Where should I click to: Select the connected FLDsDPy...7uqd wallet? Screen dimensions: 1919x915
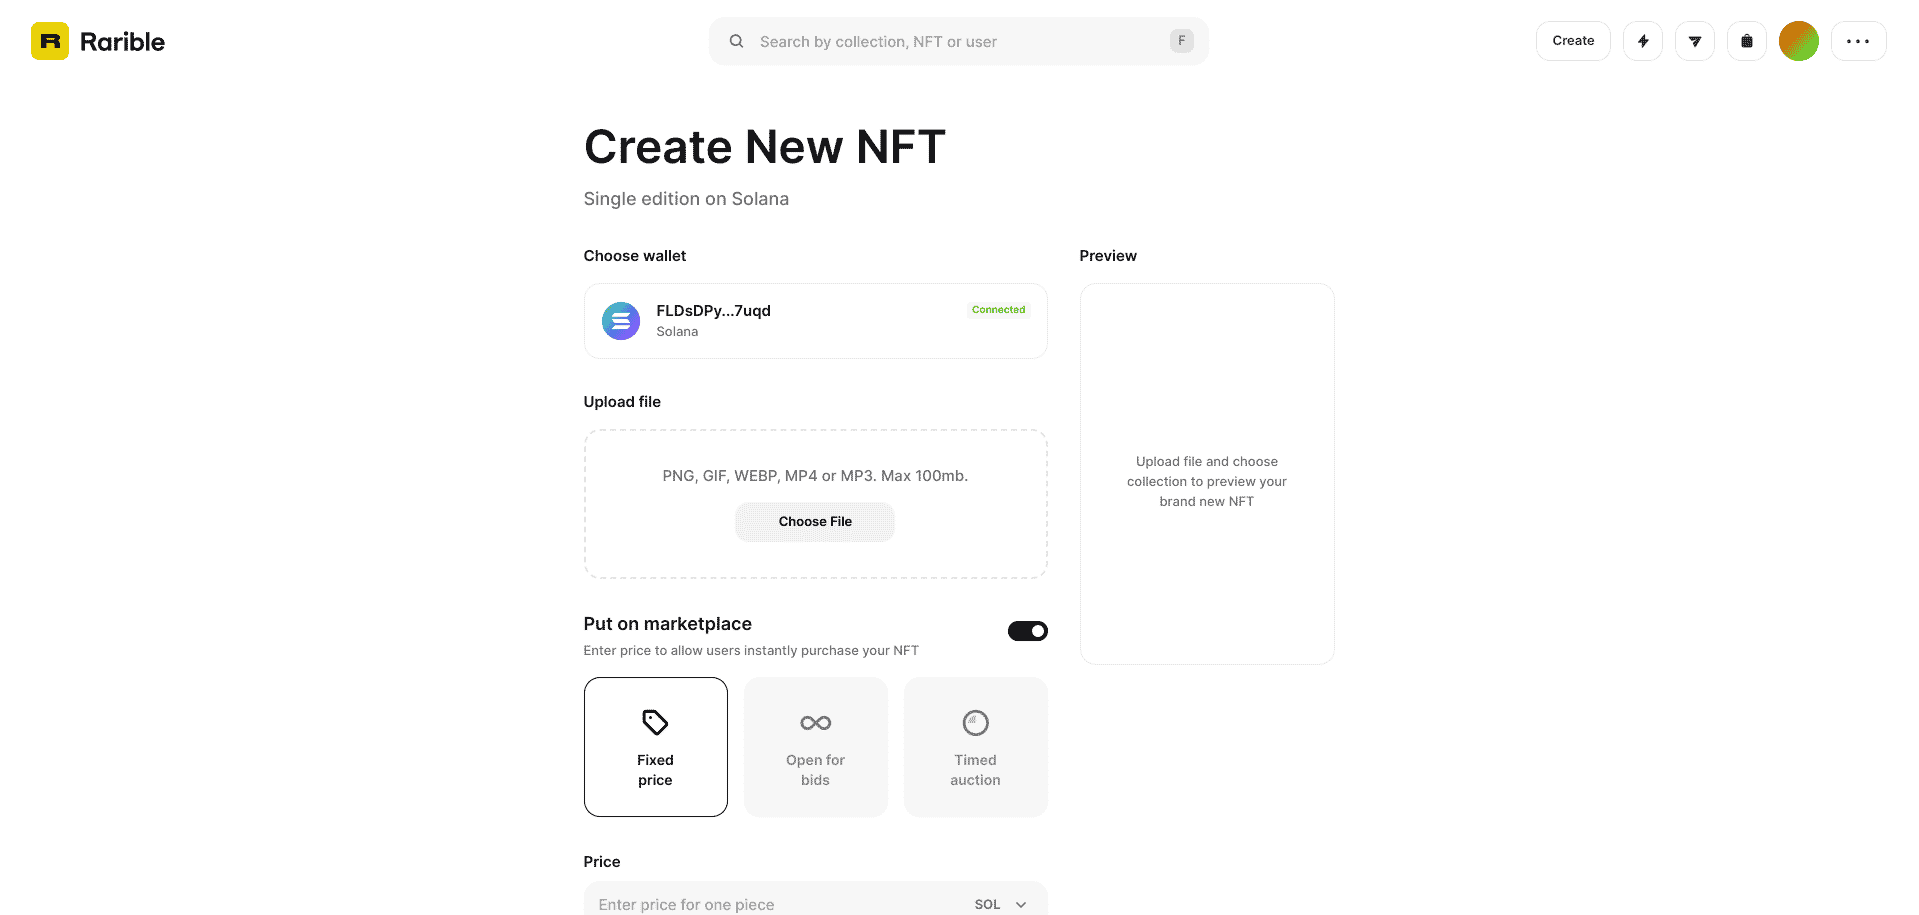[x=815, y=321]
